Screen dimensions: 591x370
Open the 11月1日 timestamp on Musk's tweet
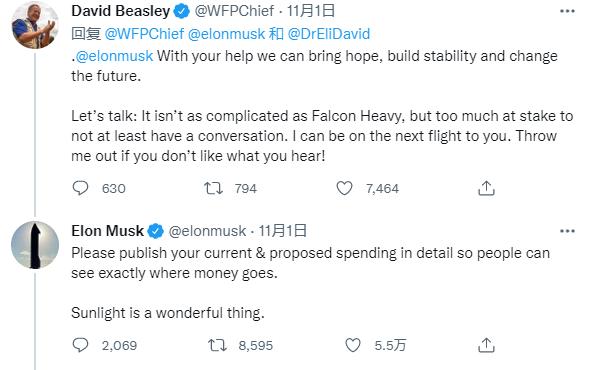(282, 231)
